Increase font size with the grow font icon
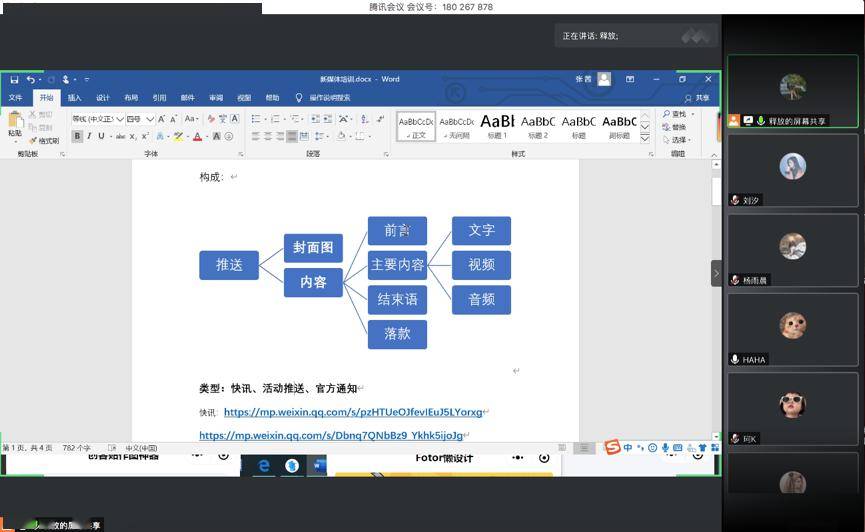The height and width of the screenshot is (532, 865). [162, 119]
